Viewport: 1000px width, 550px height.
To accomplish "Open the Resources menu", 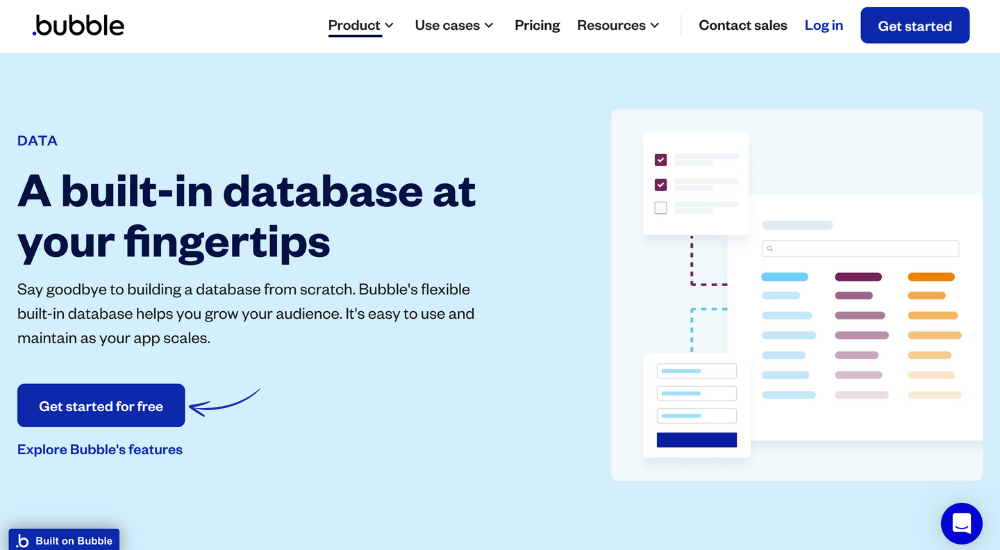I will click(x=611, y=26).
